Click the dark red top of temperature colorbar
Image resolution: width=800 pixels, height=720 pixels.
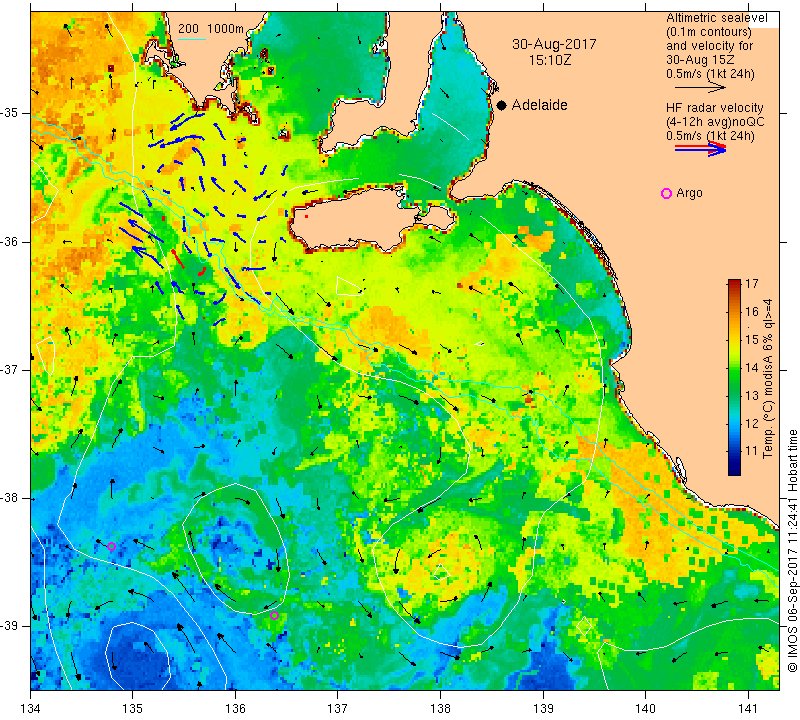point(734,282)
